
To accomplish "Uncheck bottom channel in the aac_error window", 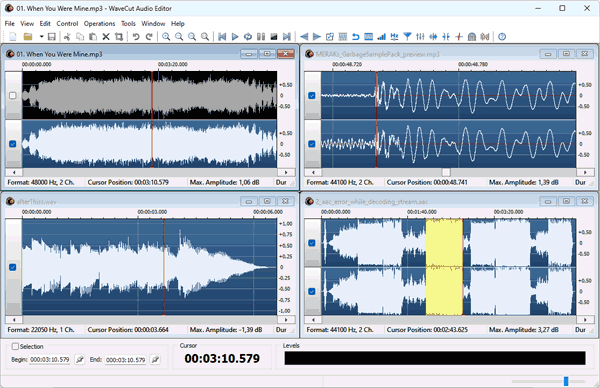I will point(312,292).
